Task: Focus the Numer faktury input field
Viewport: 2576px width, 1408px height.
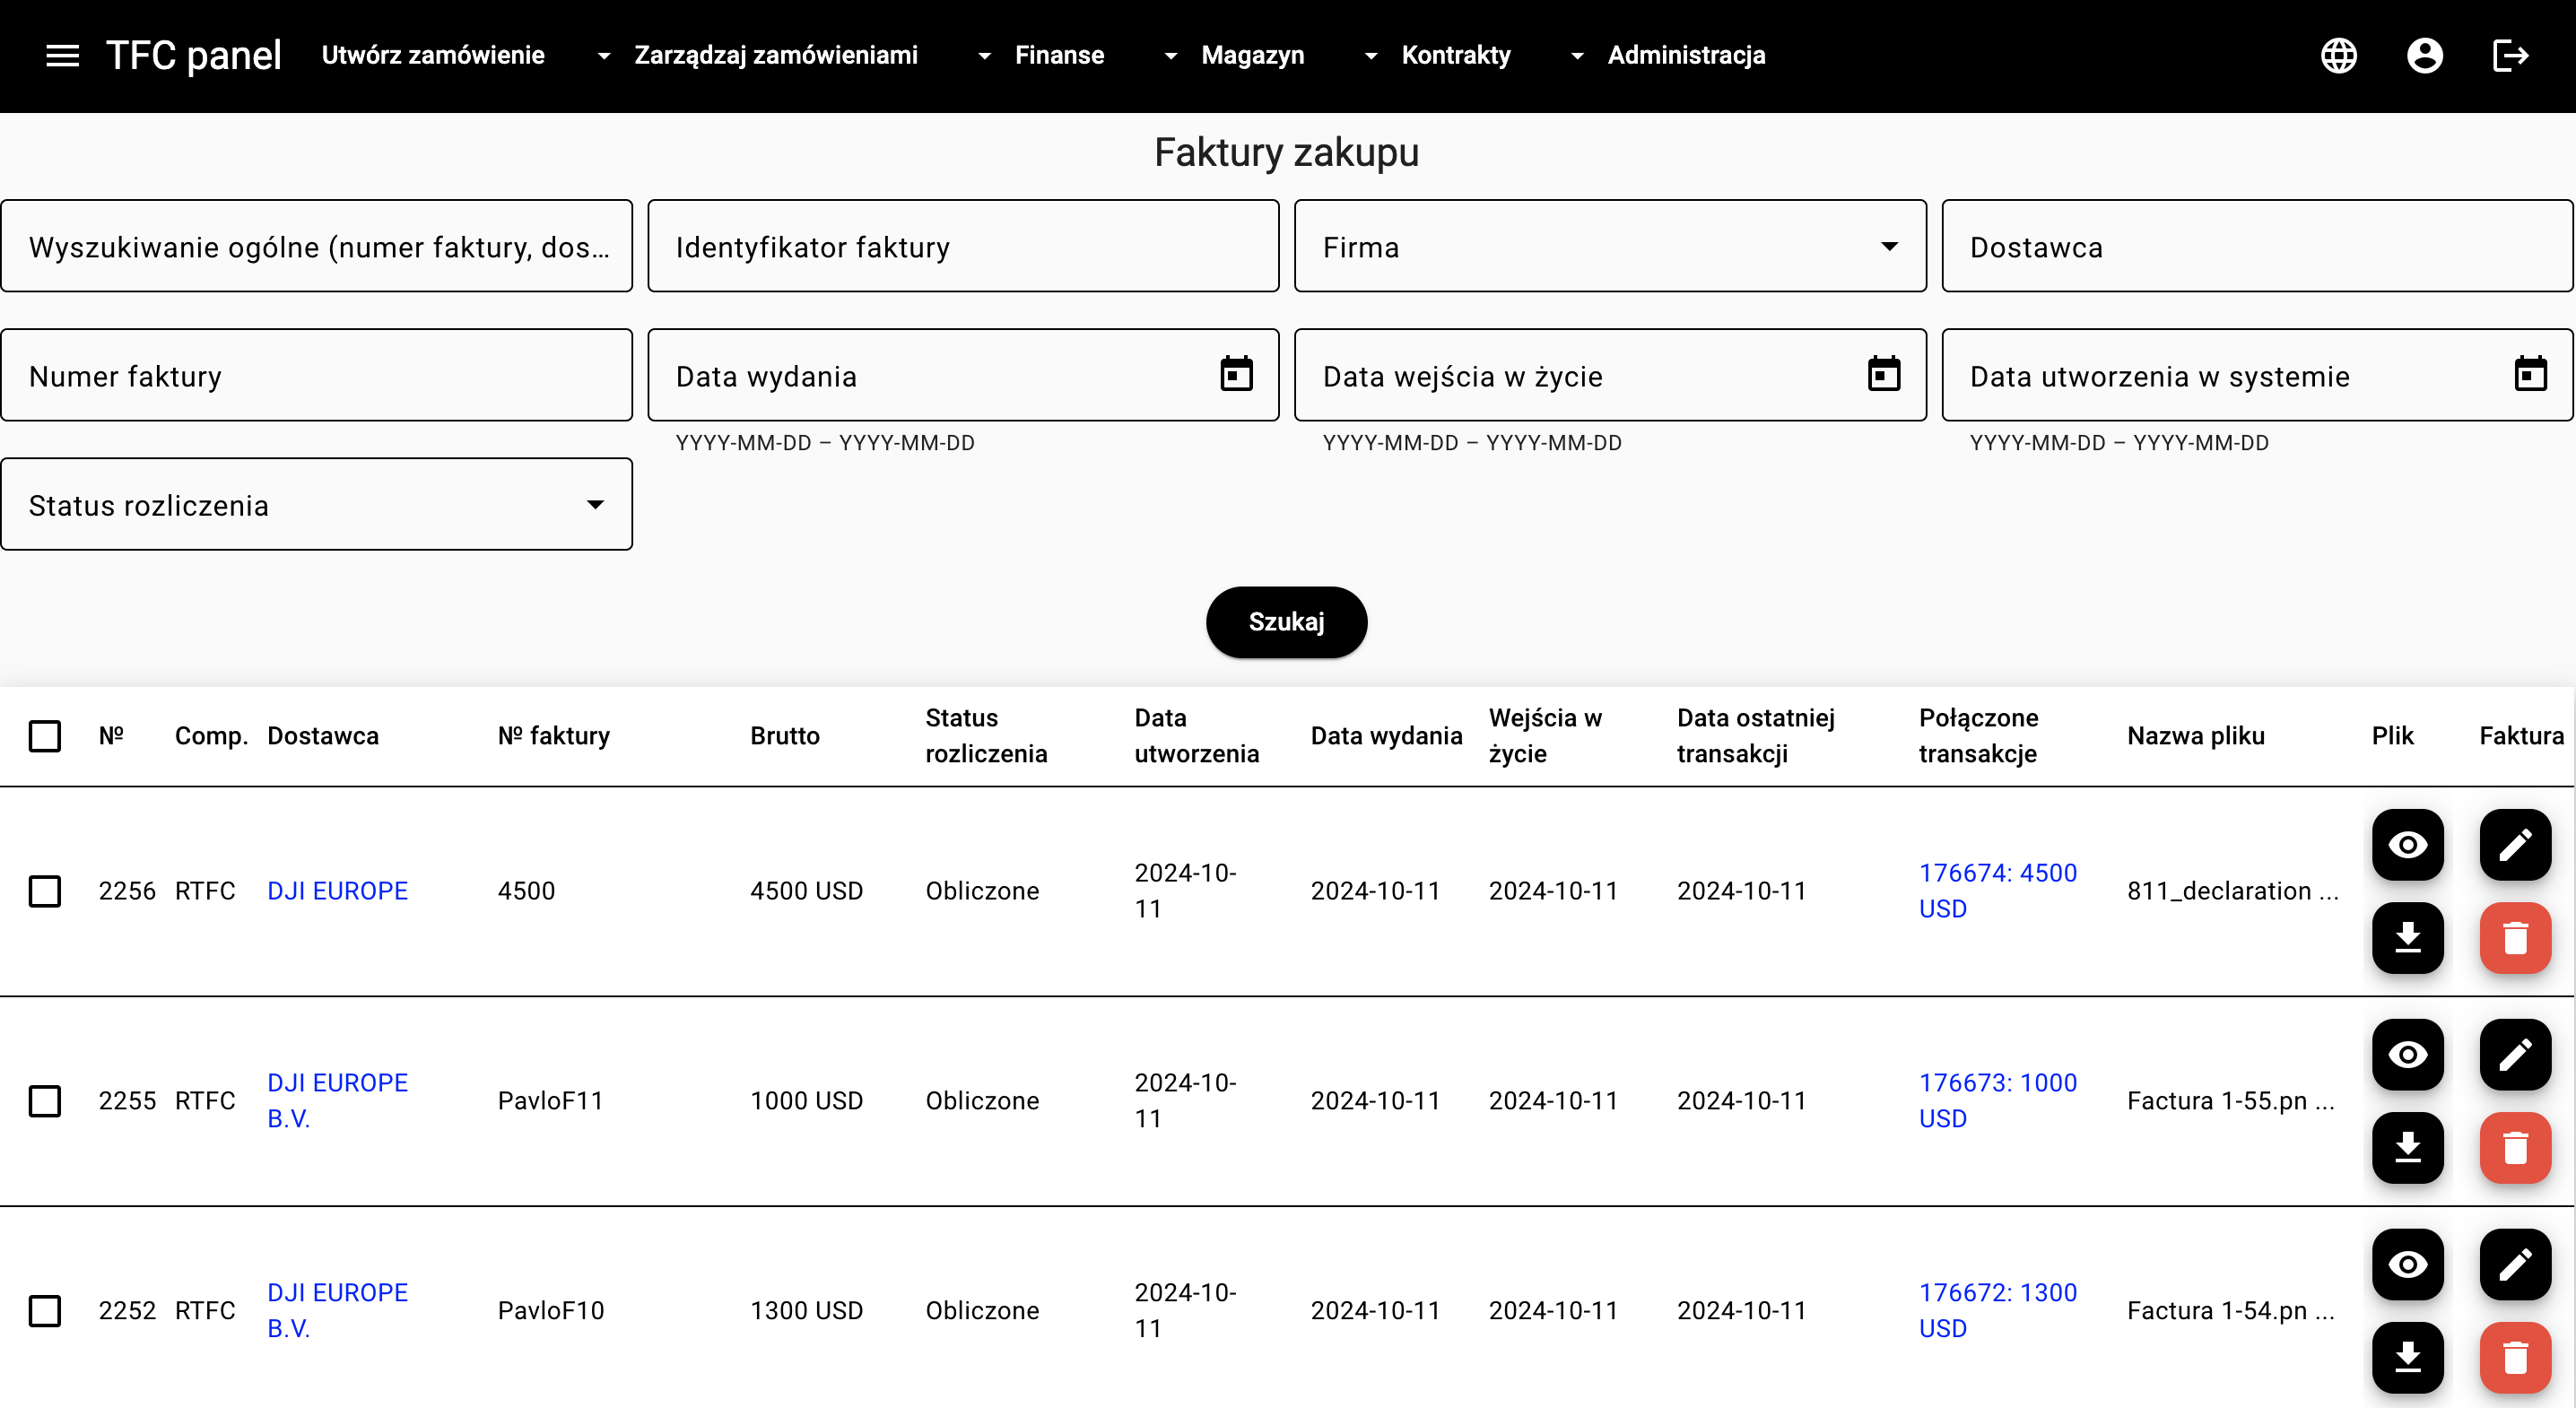Action: [316, 375]
